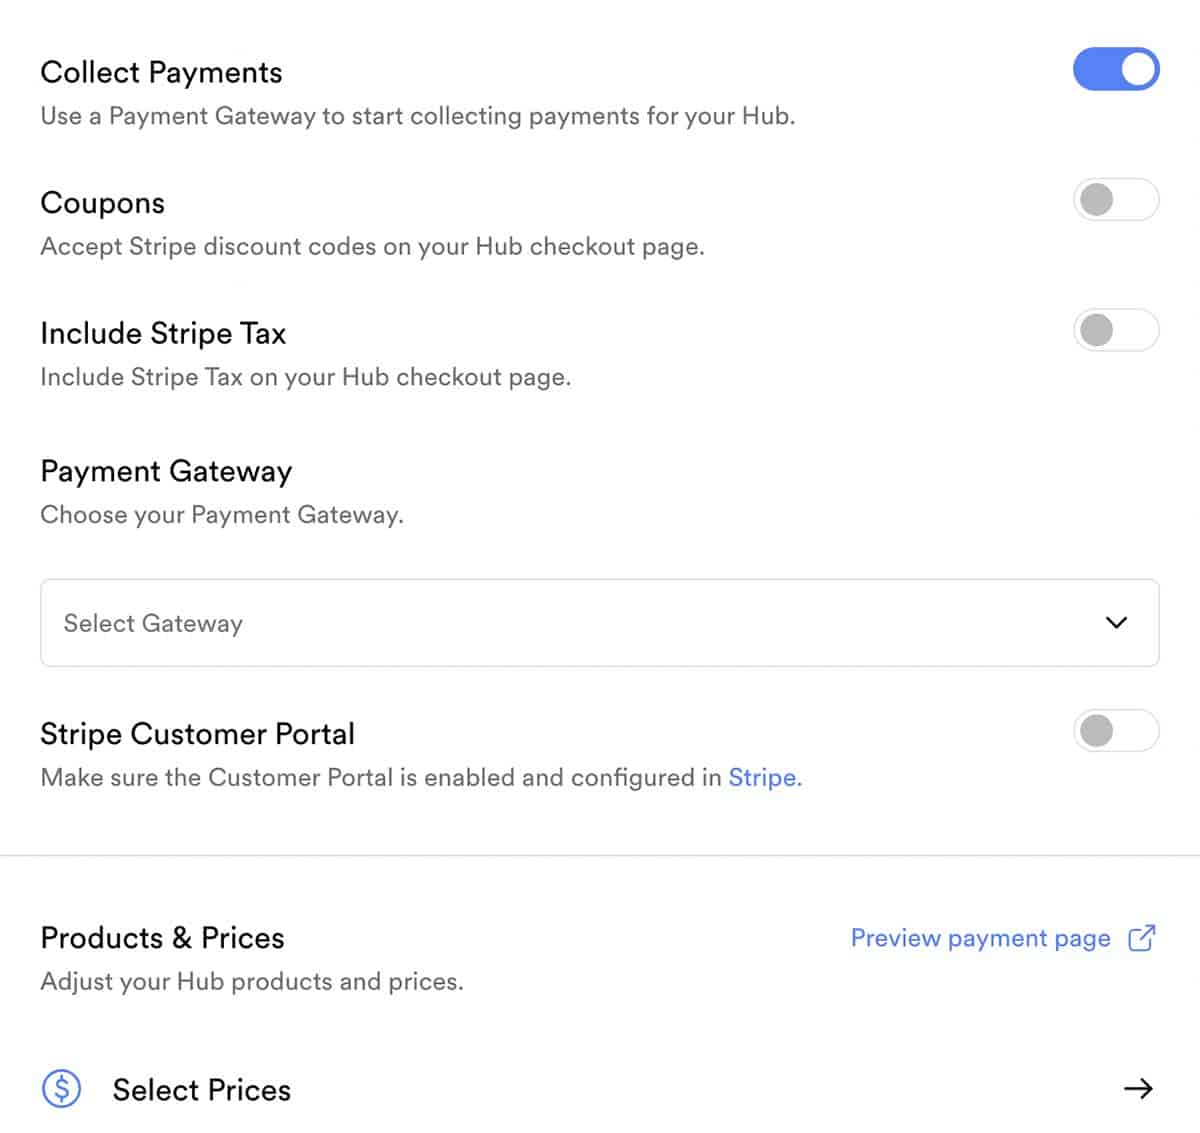Click the Products & Prices heading
Image resolution: width=1200 pixels, height=1133 pixels.
[x=162, y=938]
